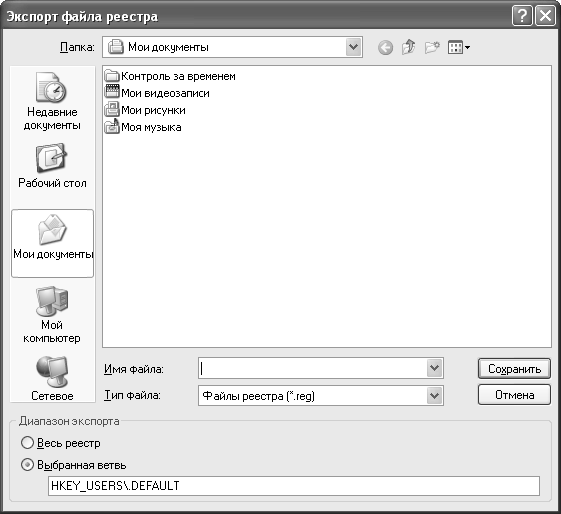Select the Выбранная ветвь radio button

coord(27,465)
